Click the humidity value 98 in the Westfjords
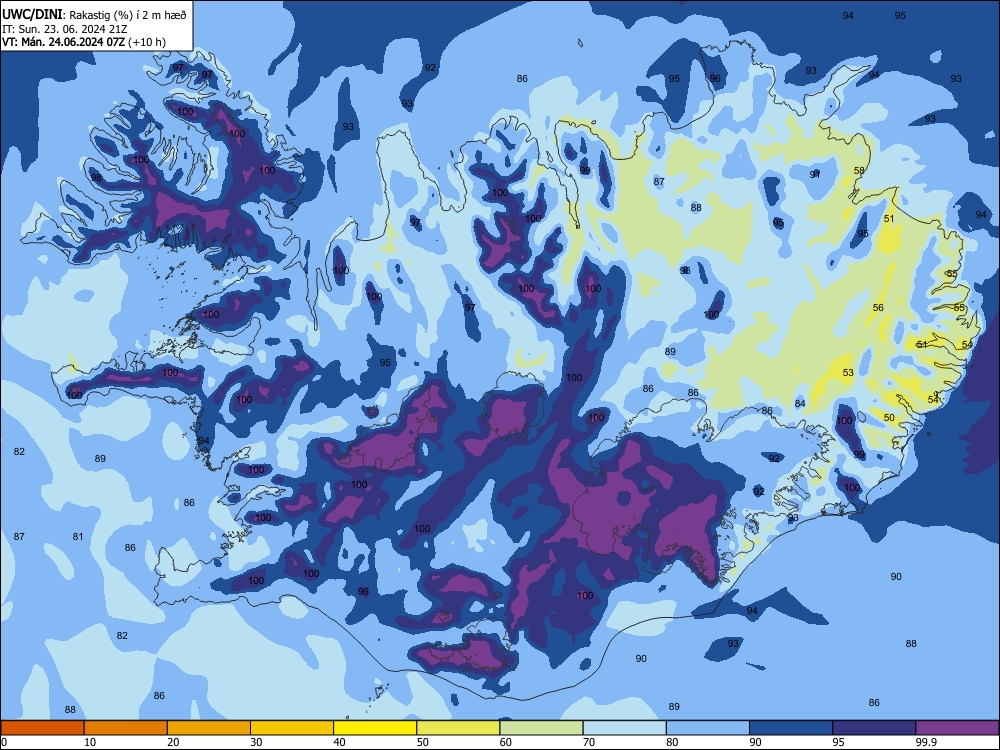The height and width of the screenshot is (750, 1000). (x=96, y=177)
